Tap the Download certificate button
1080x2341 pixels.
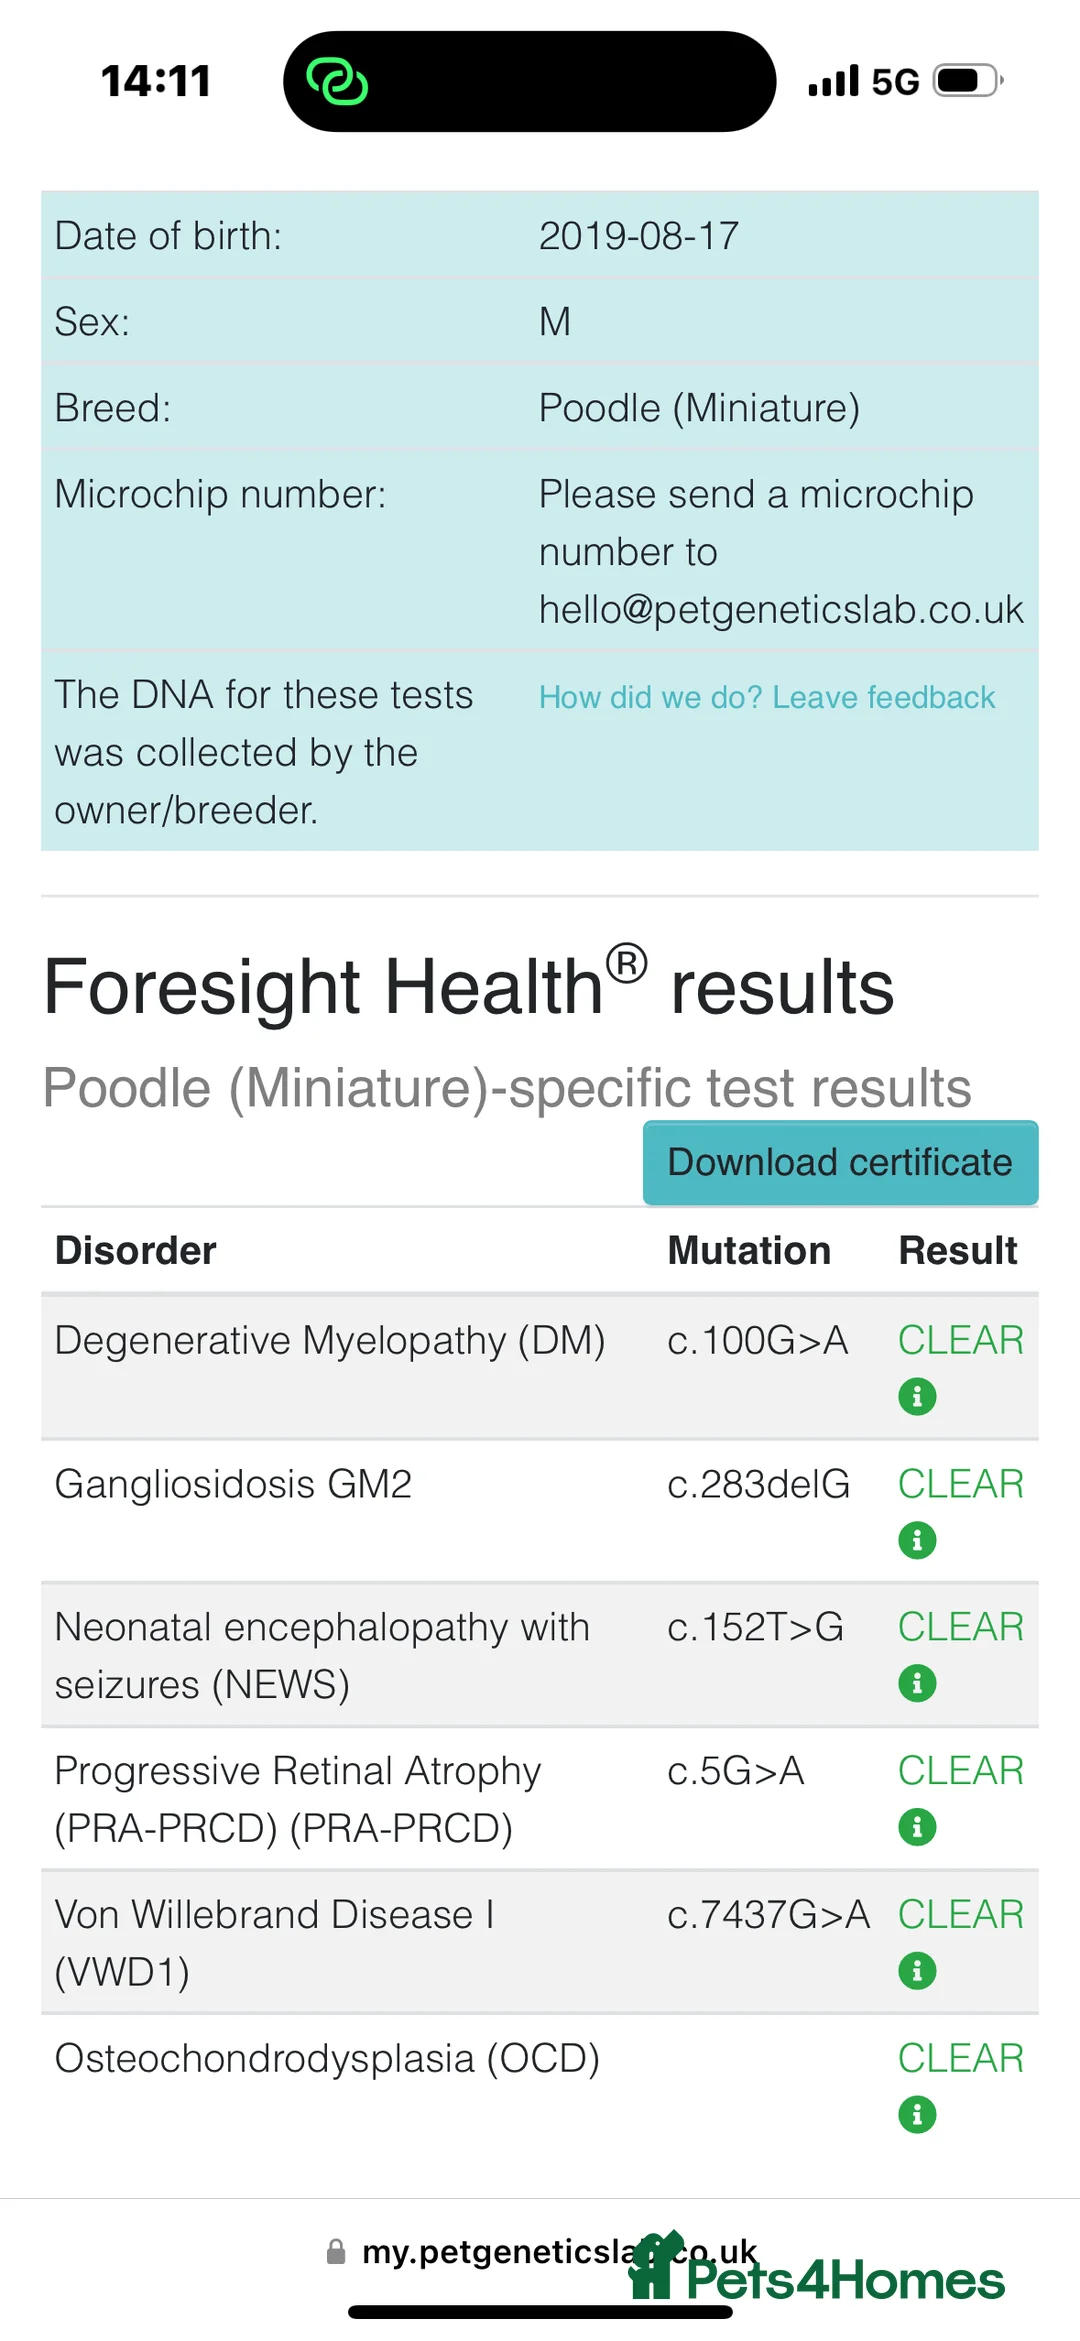click(x=840, y=1163)
